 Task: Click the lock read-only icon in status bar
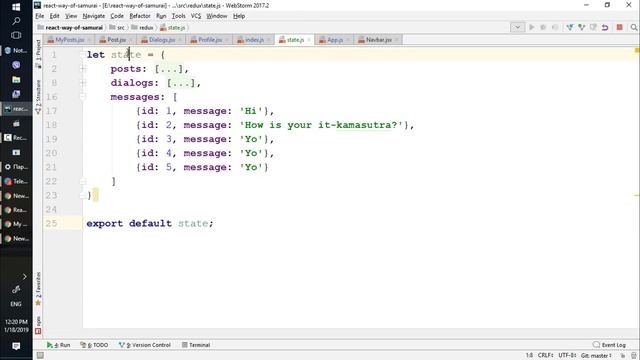(x=623, y=356)
